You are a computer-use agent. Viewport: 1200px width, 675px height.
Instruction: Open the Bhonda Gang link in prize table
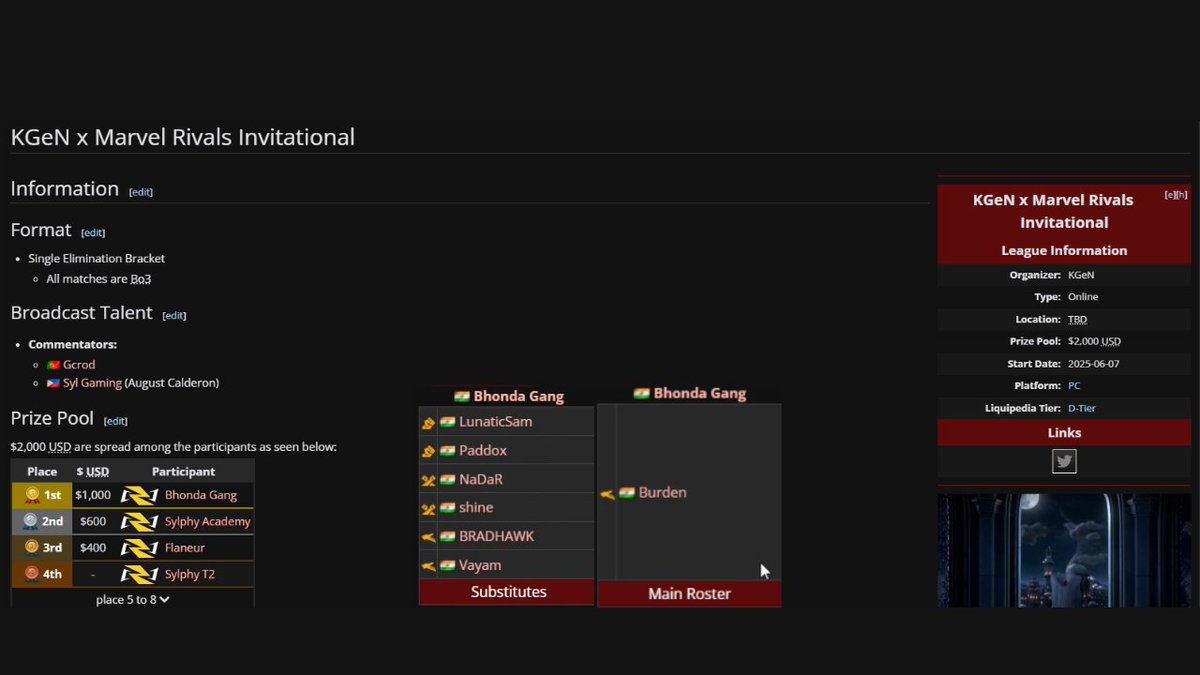(x=200, y=495)
